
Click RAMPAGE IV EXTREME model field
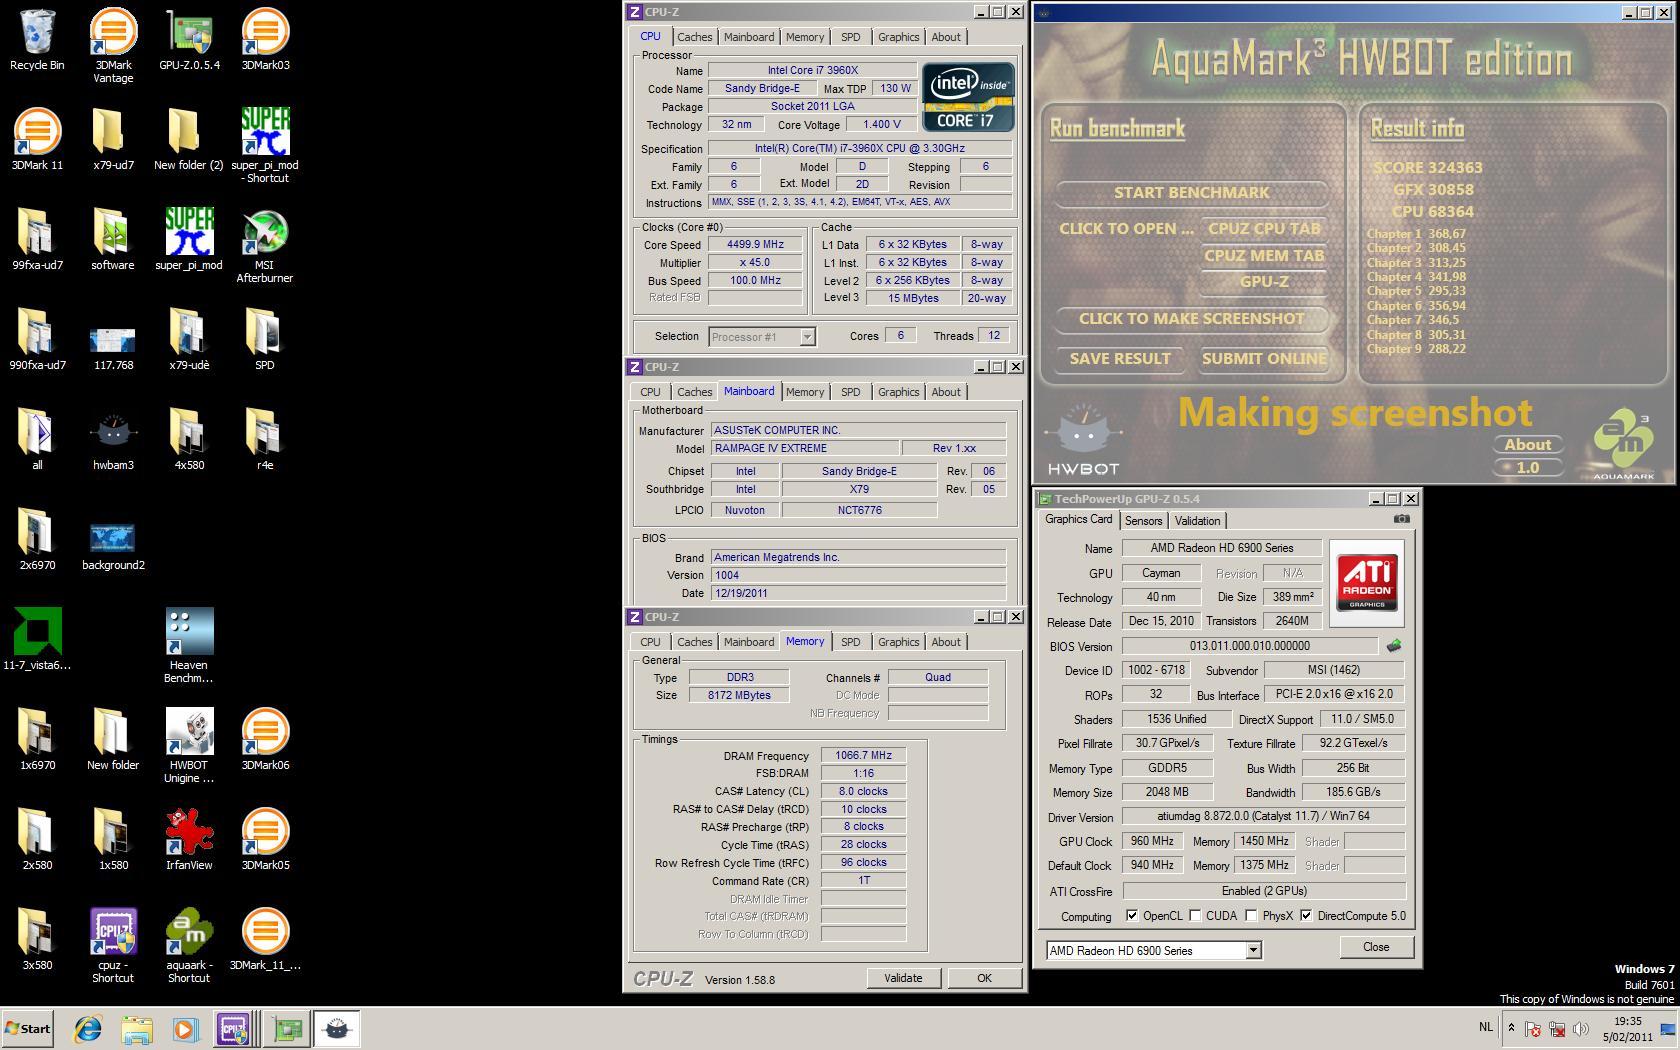(x=804, y=448)
